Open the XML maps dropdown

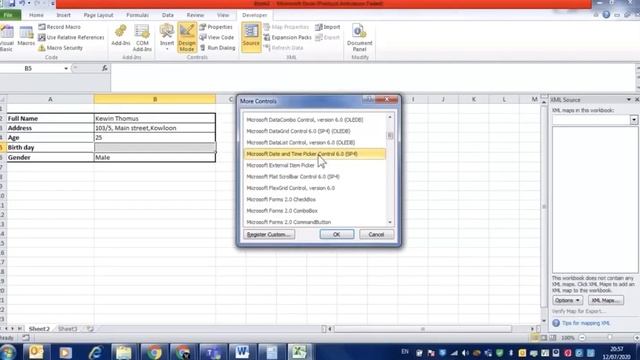click(x=633, y=120)
